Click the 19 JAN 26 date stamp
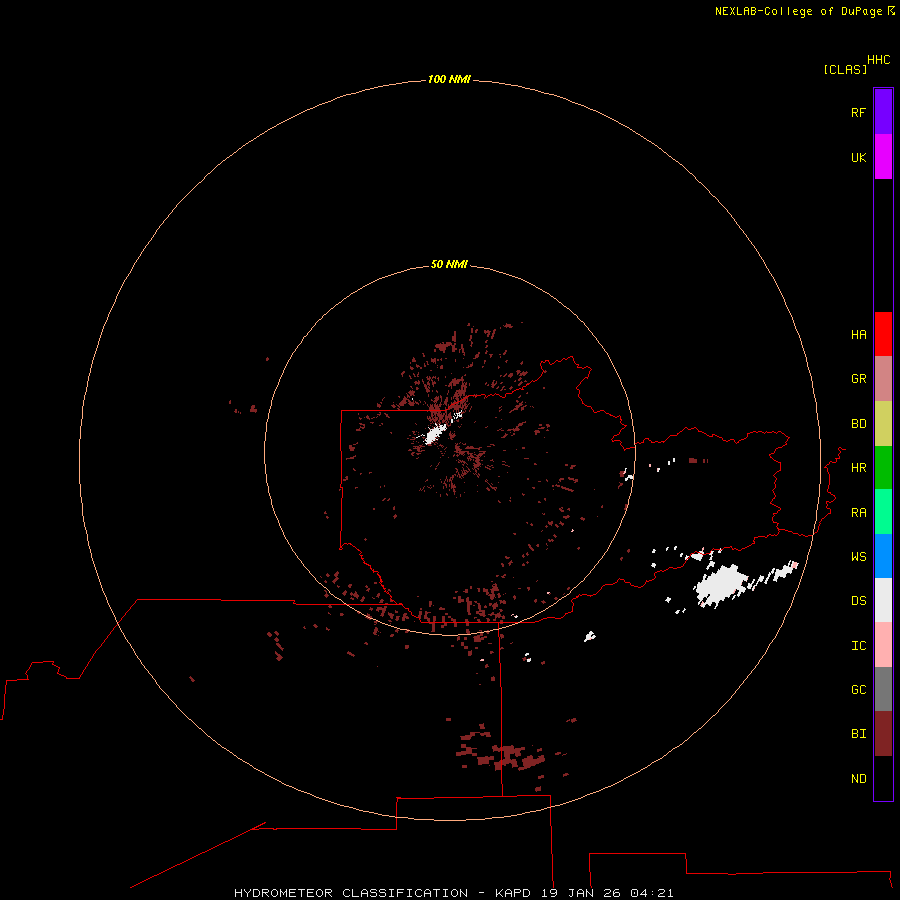Screen dimensions: 900x900 pyautogui.click(x=580, y=893)
